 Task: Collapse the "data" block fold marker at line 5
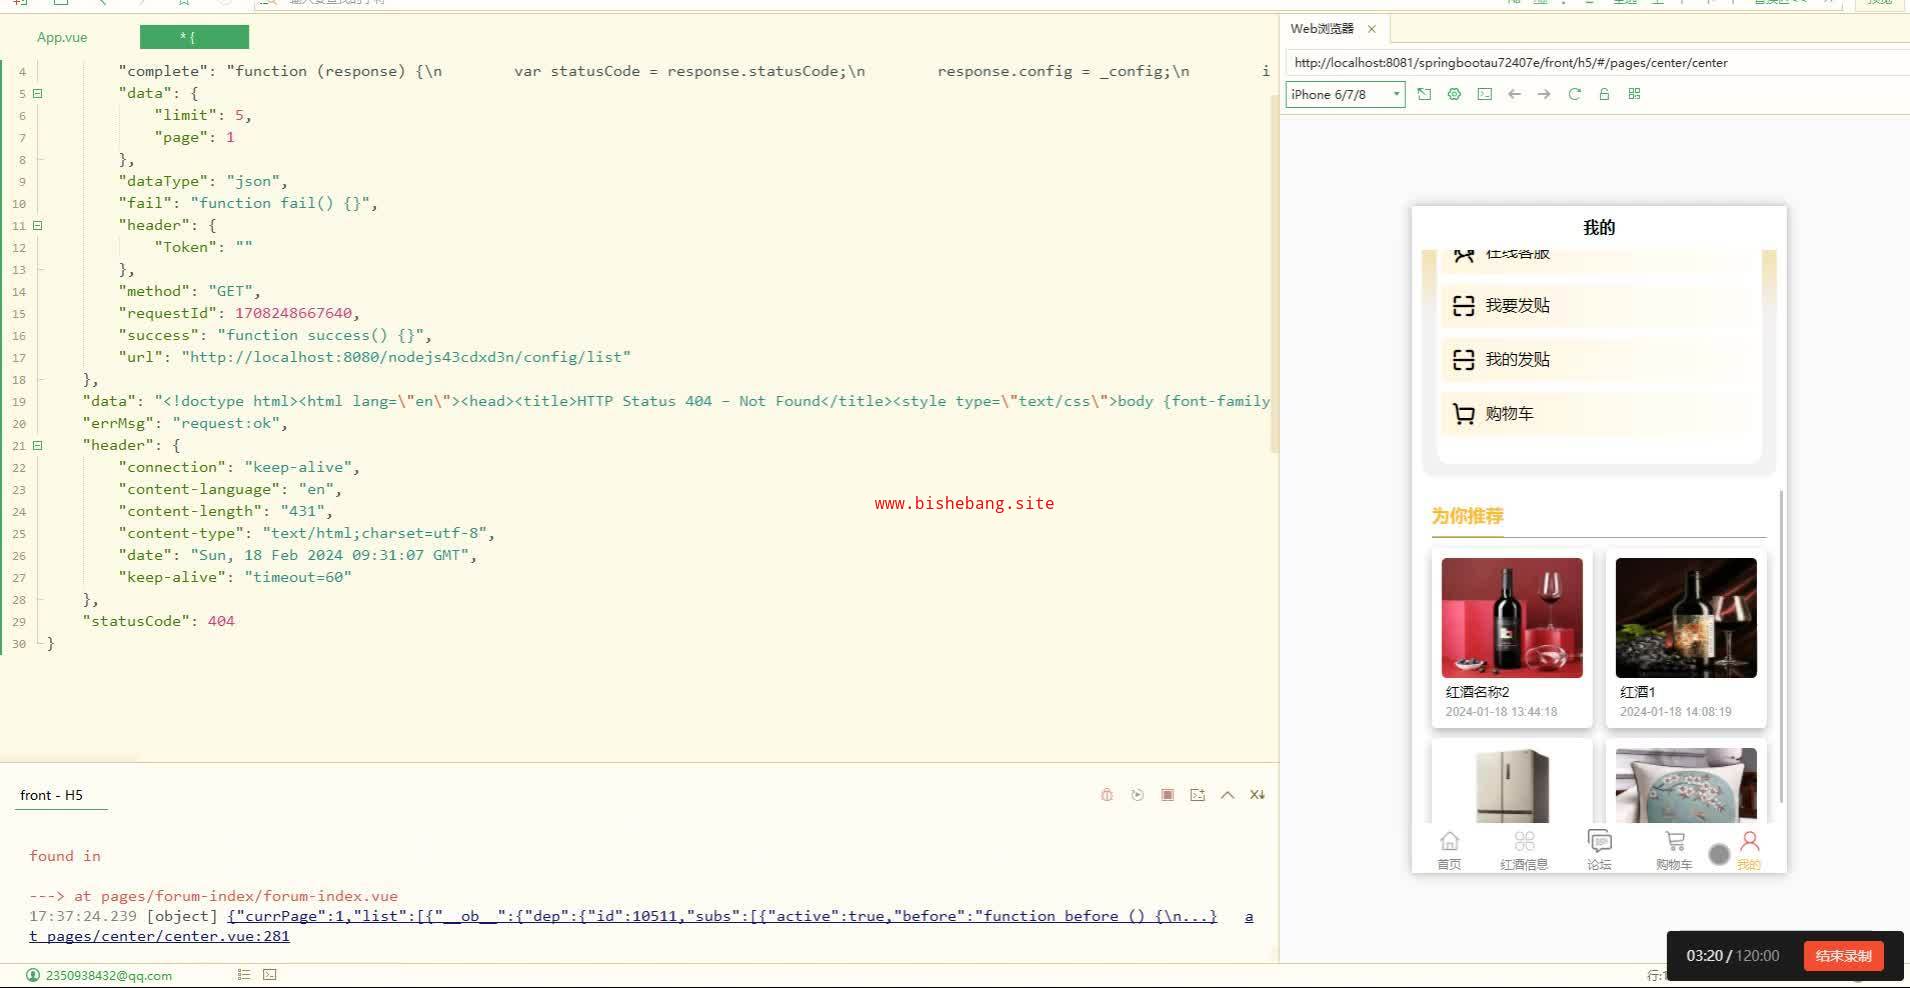38,93
